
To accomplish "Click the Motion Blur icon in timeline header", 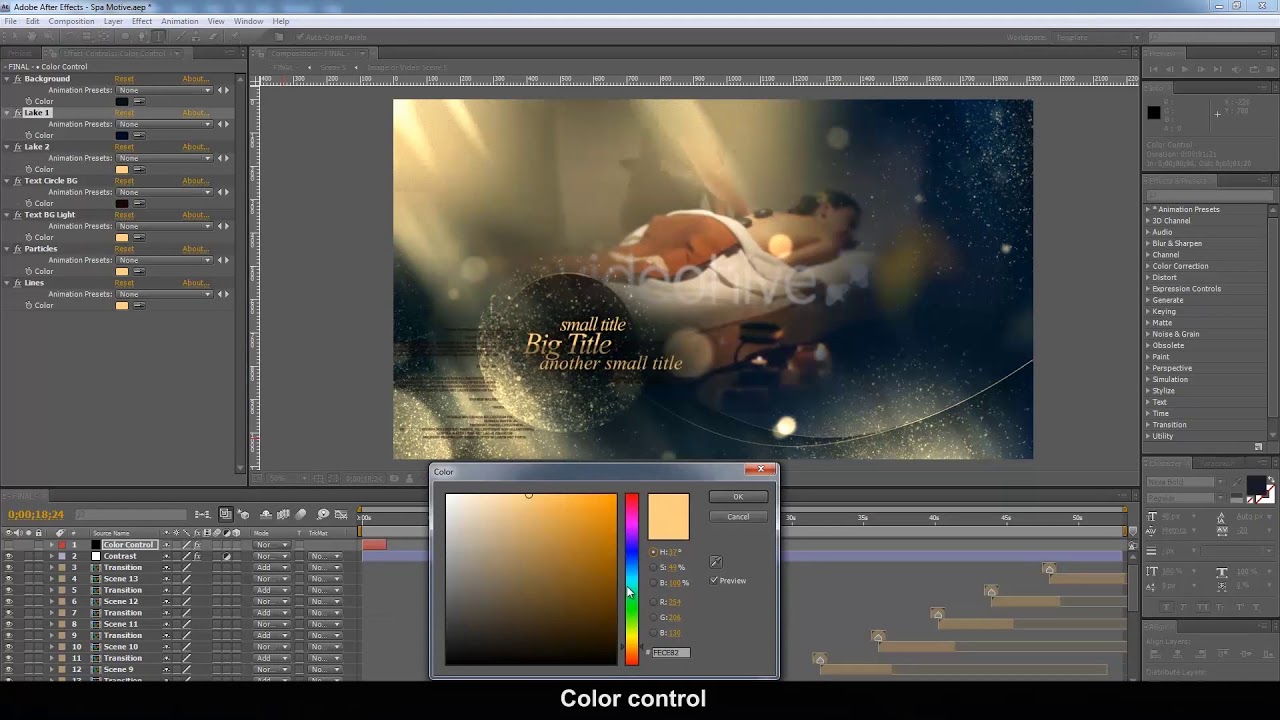I will [300, 514].
